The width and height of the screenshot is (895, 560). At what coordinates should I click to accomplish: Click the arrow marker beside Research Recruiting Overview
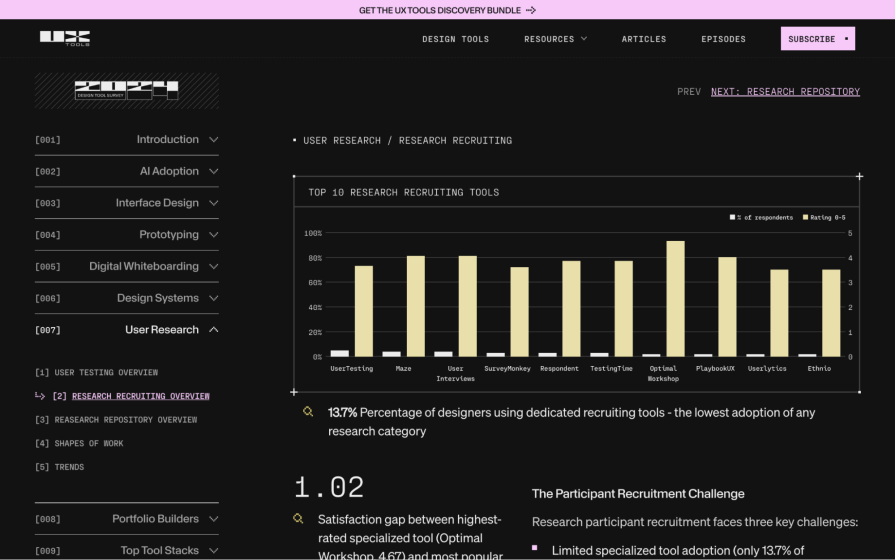[40, 396]
